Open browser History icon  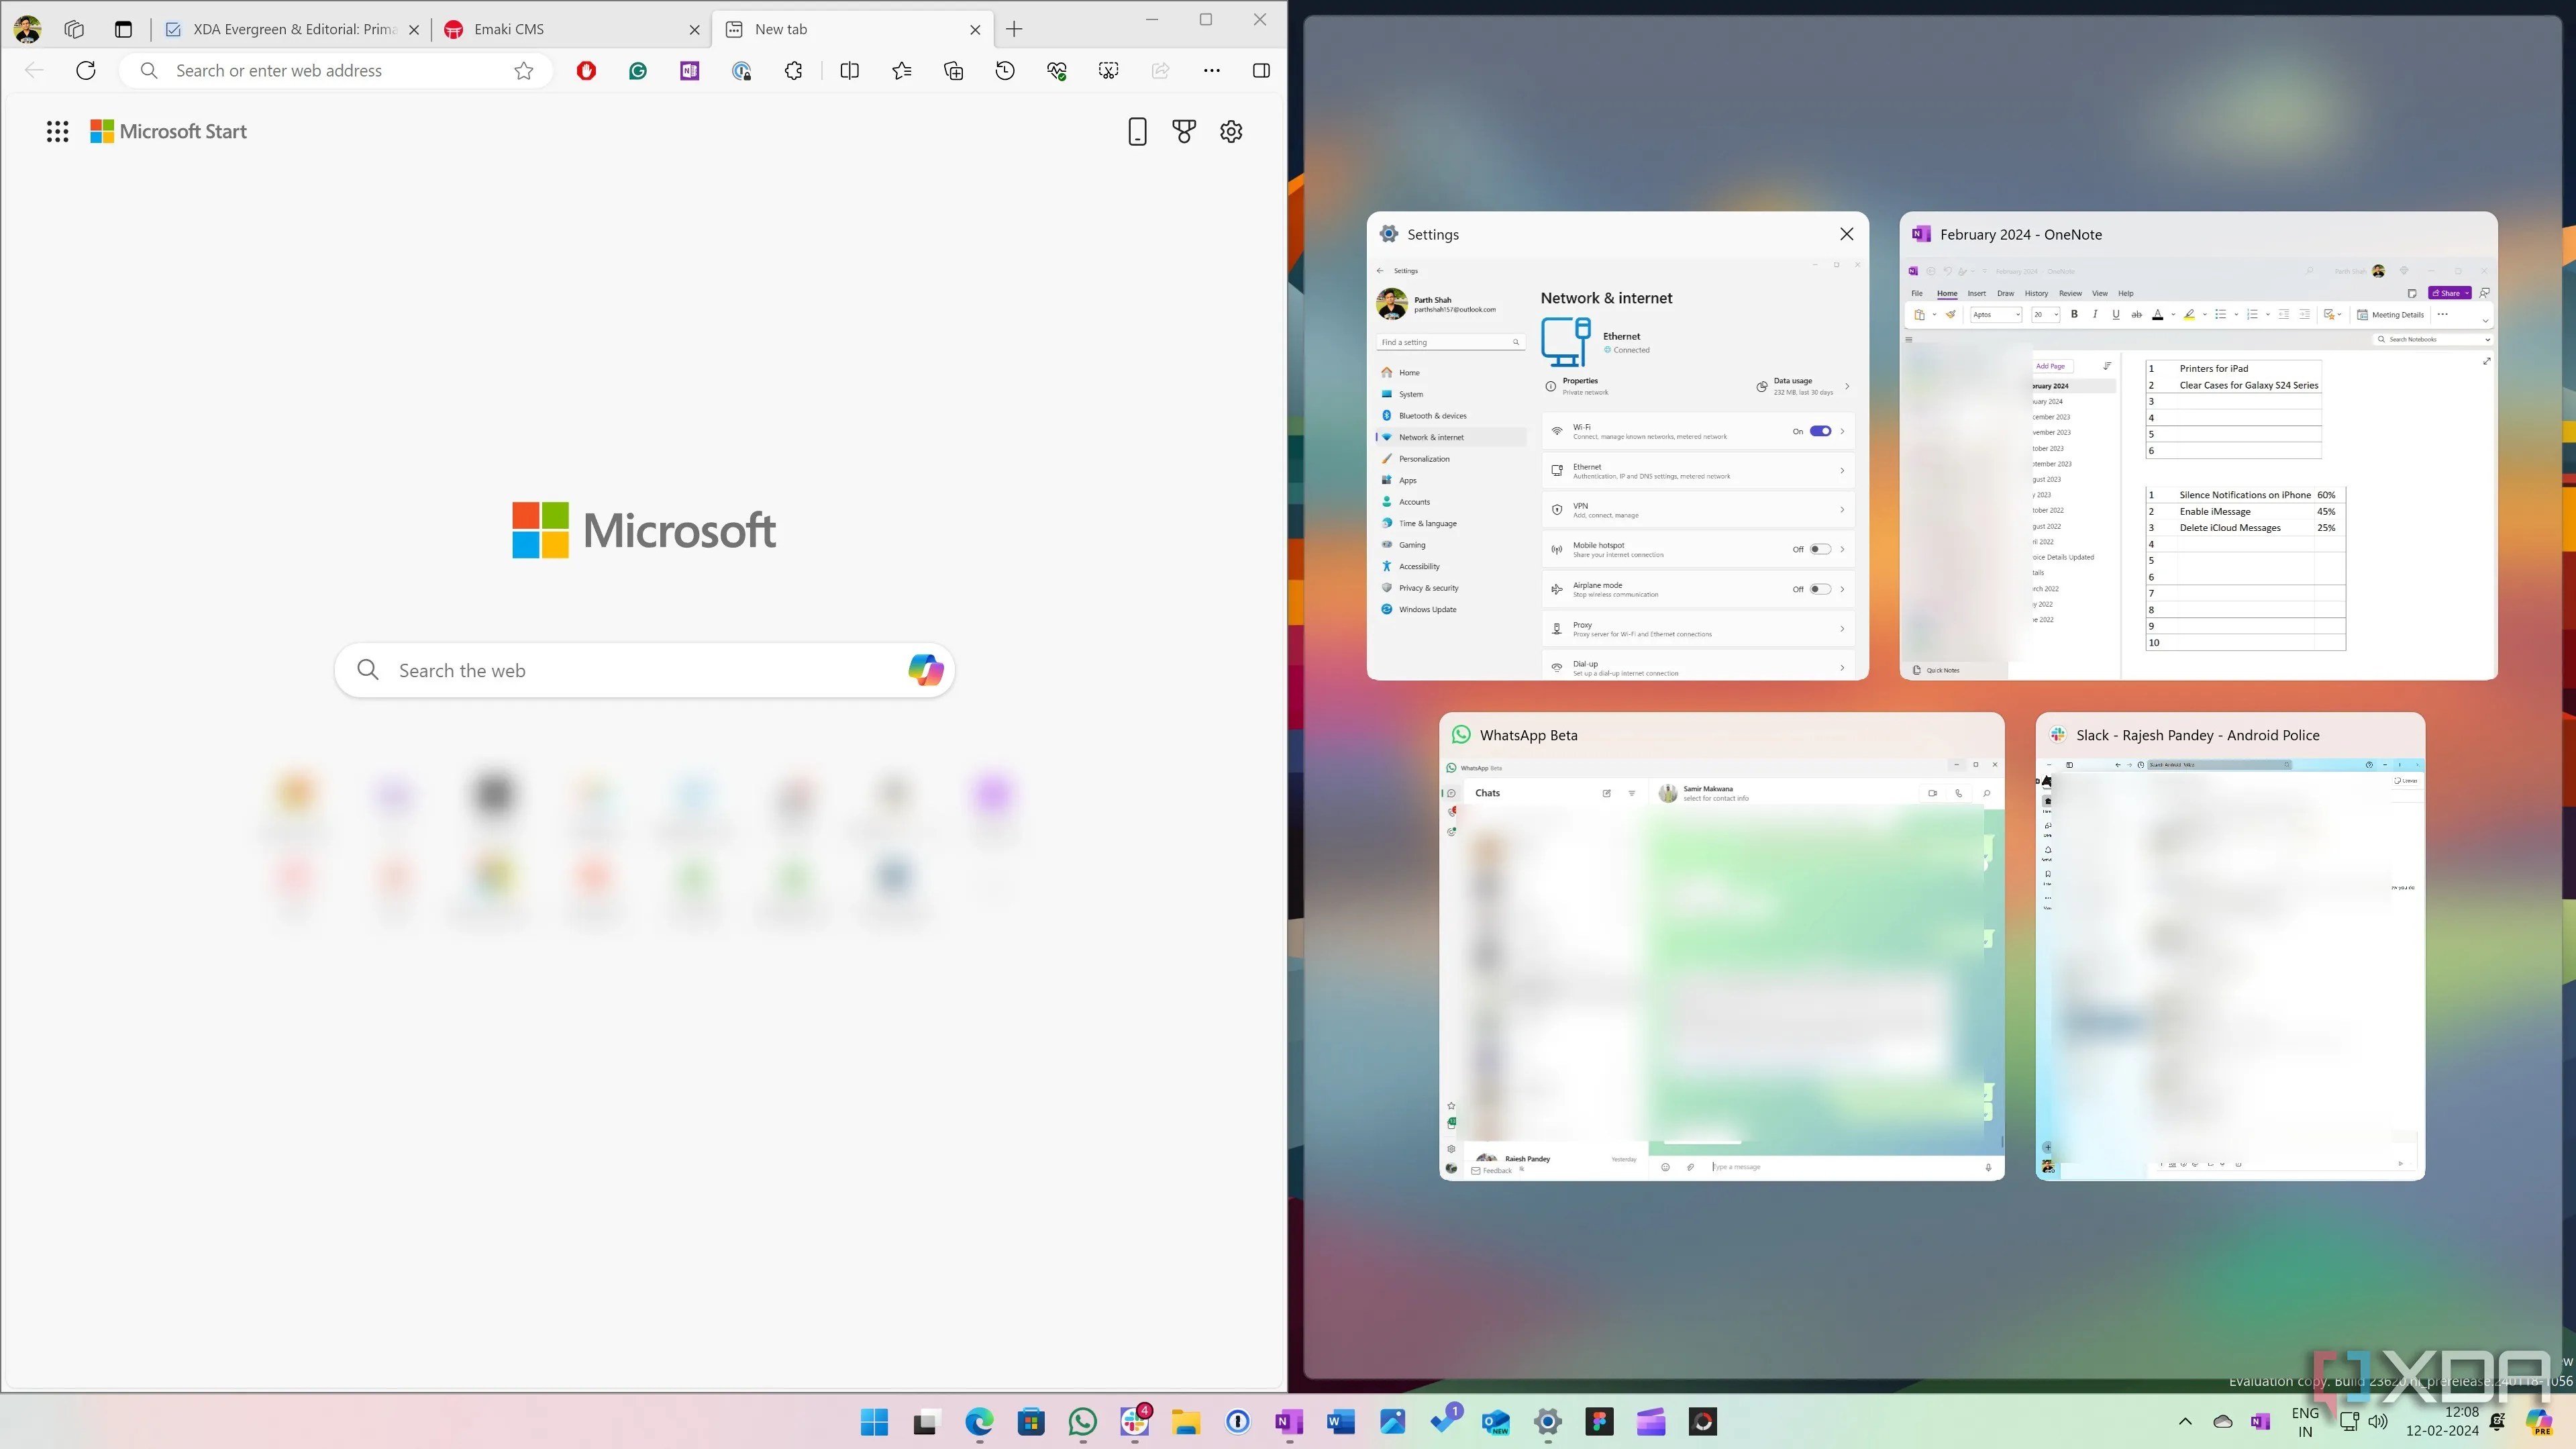tap(1005, 70)
